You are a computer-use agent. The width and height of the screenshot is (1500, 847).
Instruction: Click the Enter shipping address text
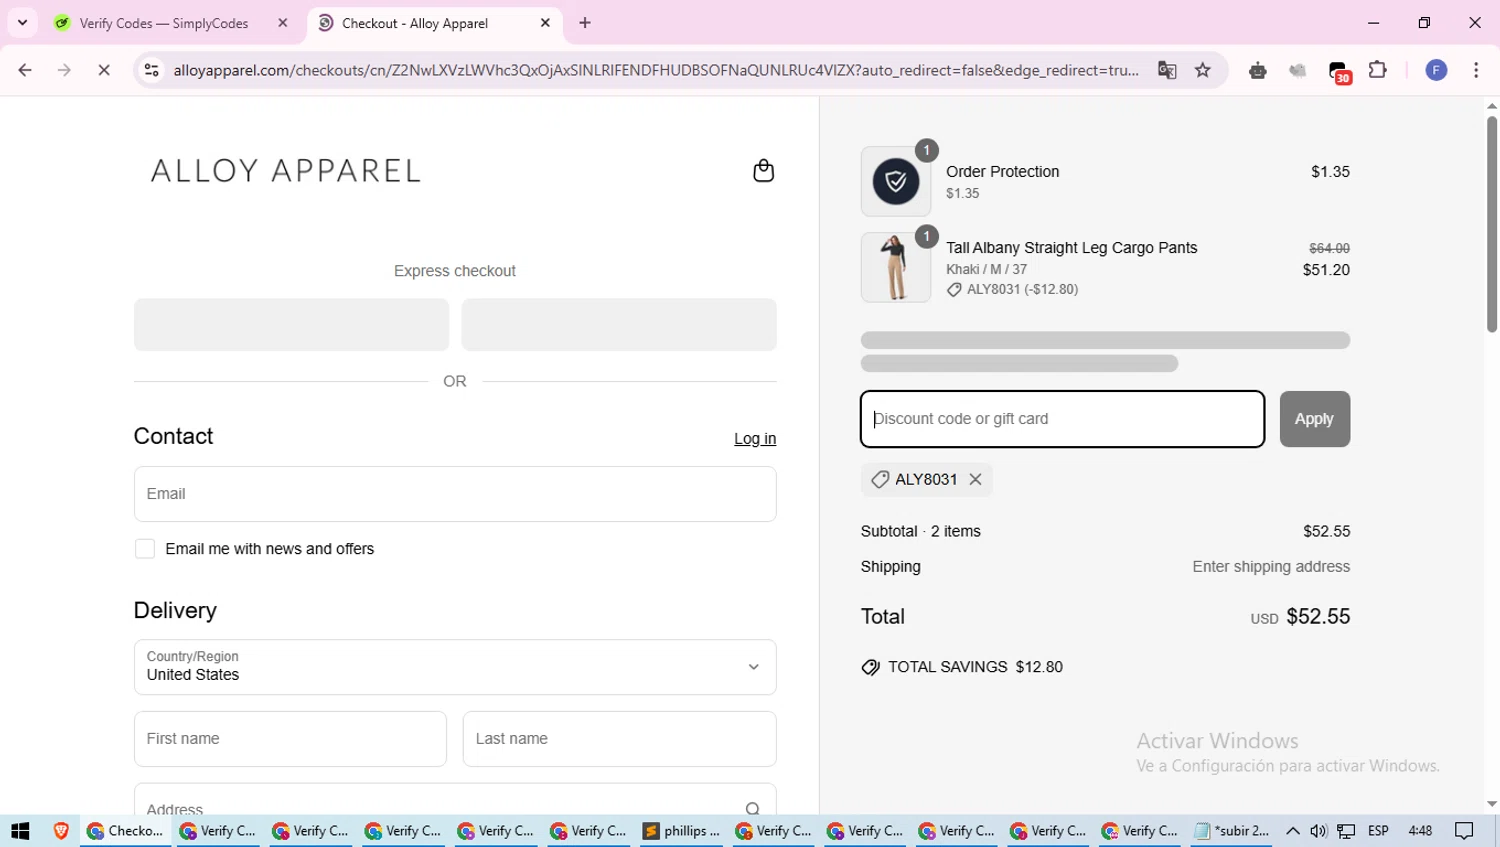(1271, 567)
